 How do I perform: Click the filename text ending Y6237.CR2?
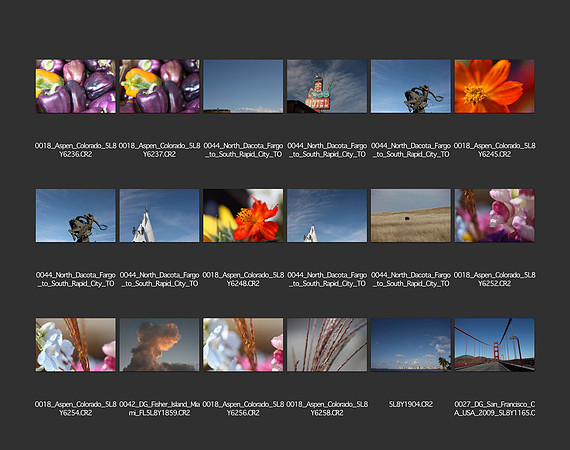(160, 150)
